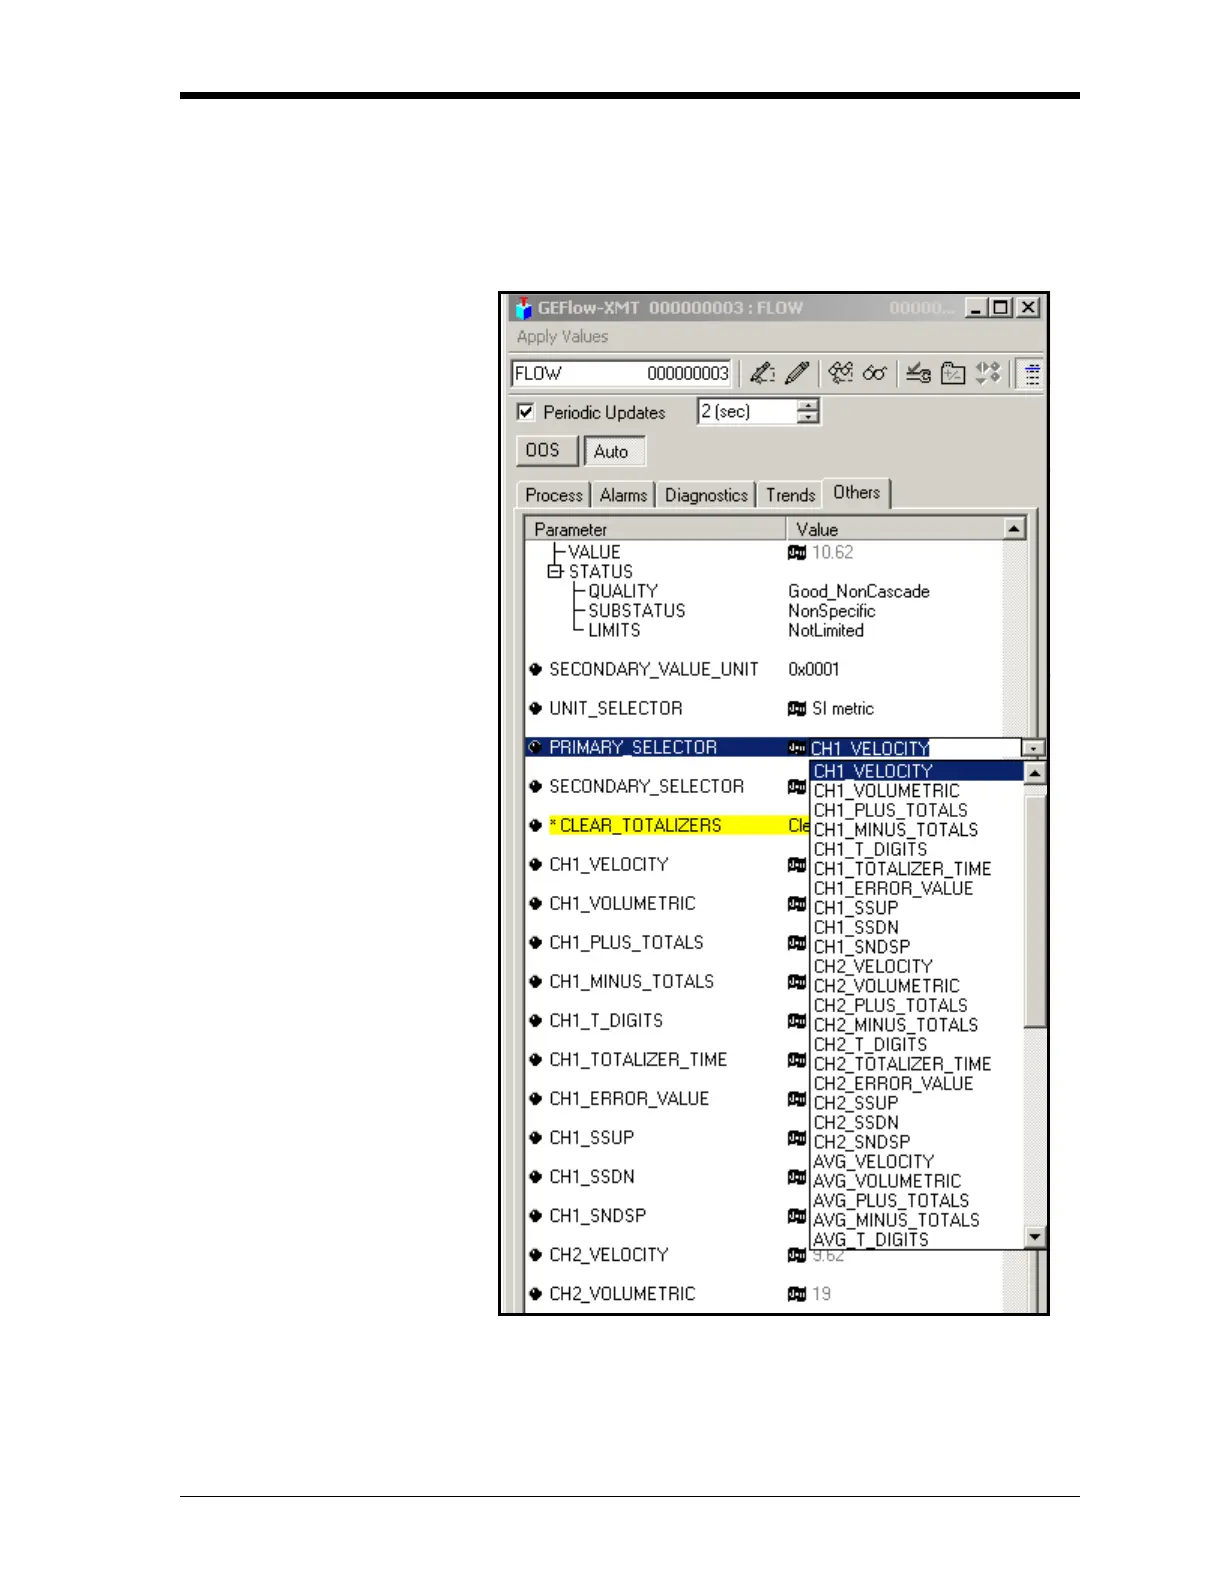Choose CH2_ERROR_VALUE from the dropdown list

tap(893, 1084)
